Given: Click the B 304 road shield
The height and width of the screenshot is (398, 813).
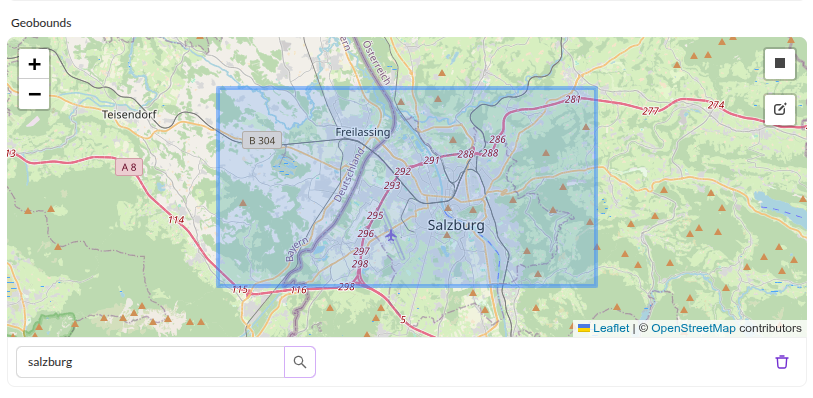Looking at the screenshot, I should [262, 140].
